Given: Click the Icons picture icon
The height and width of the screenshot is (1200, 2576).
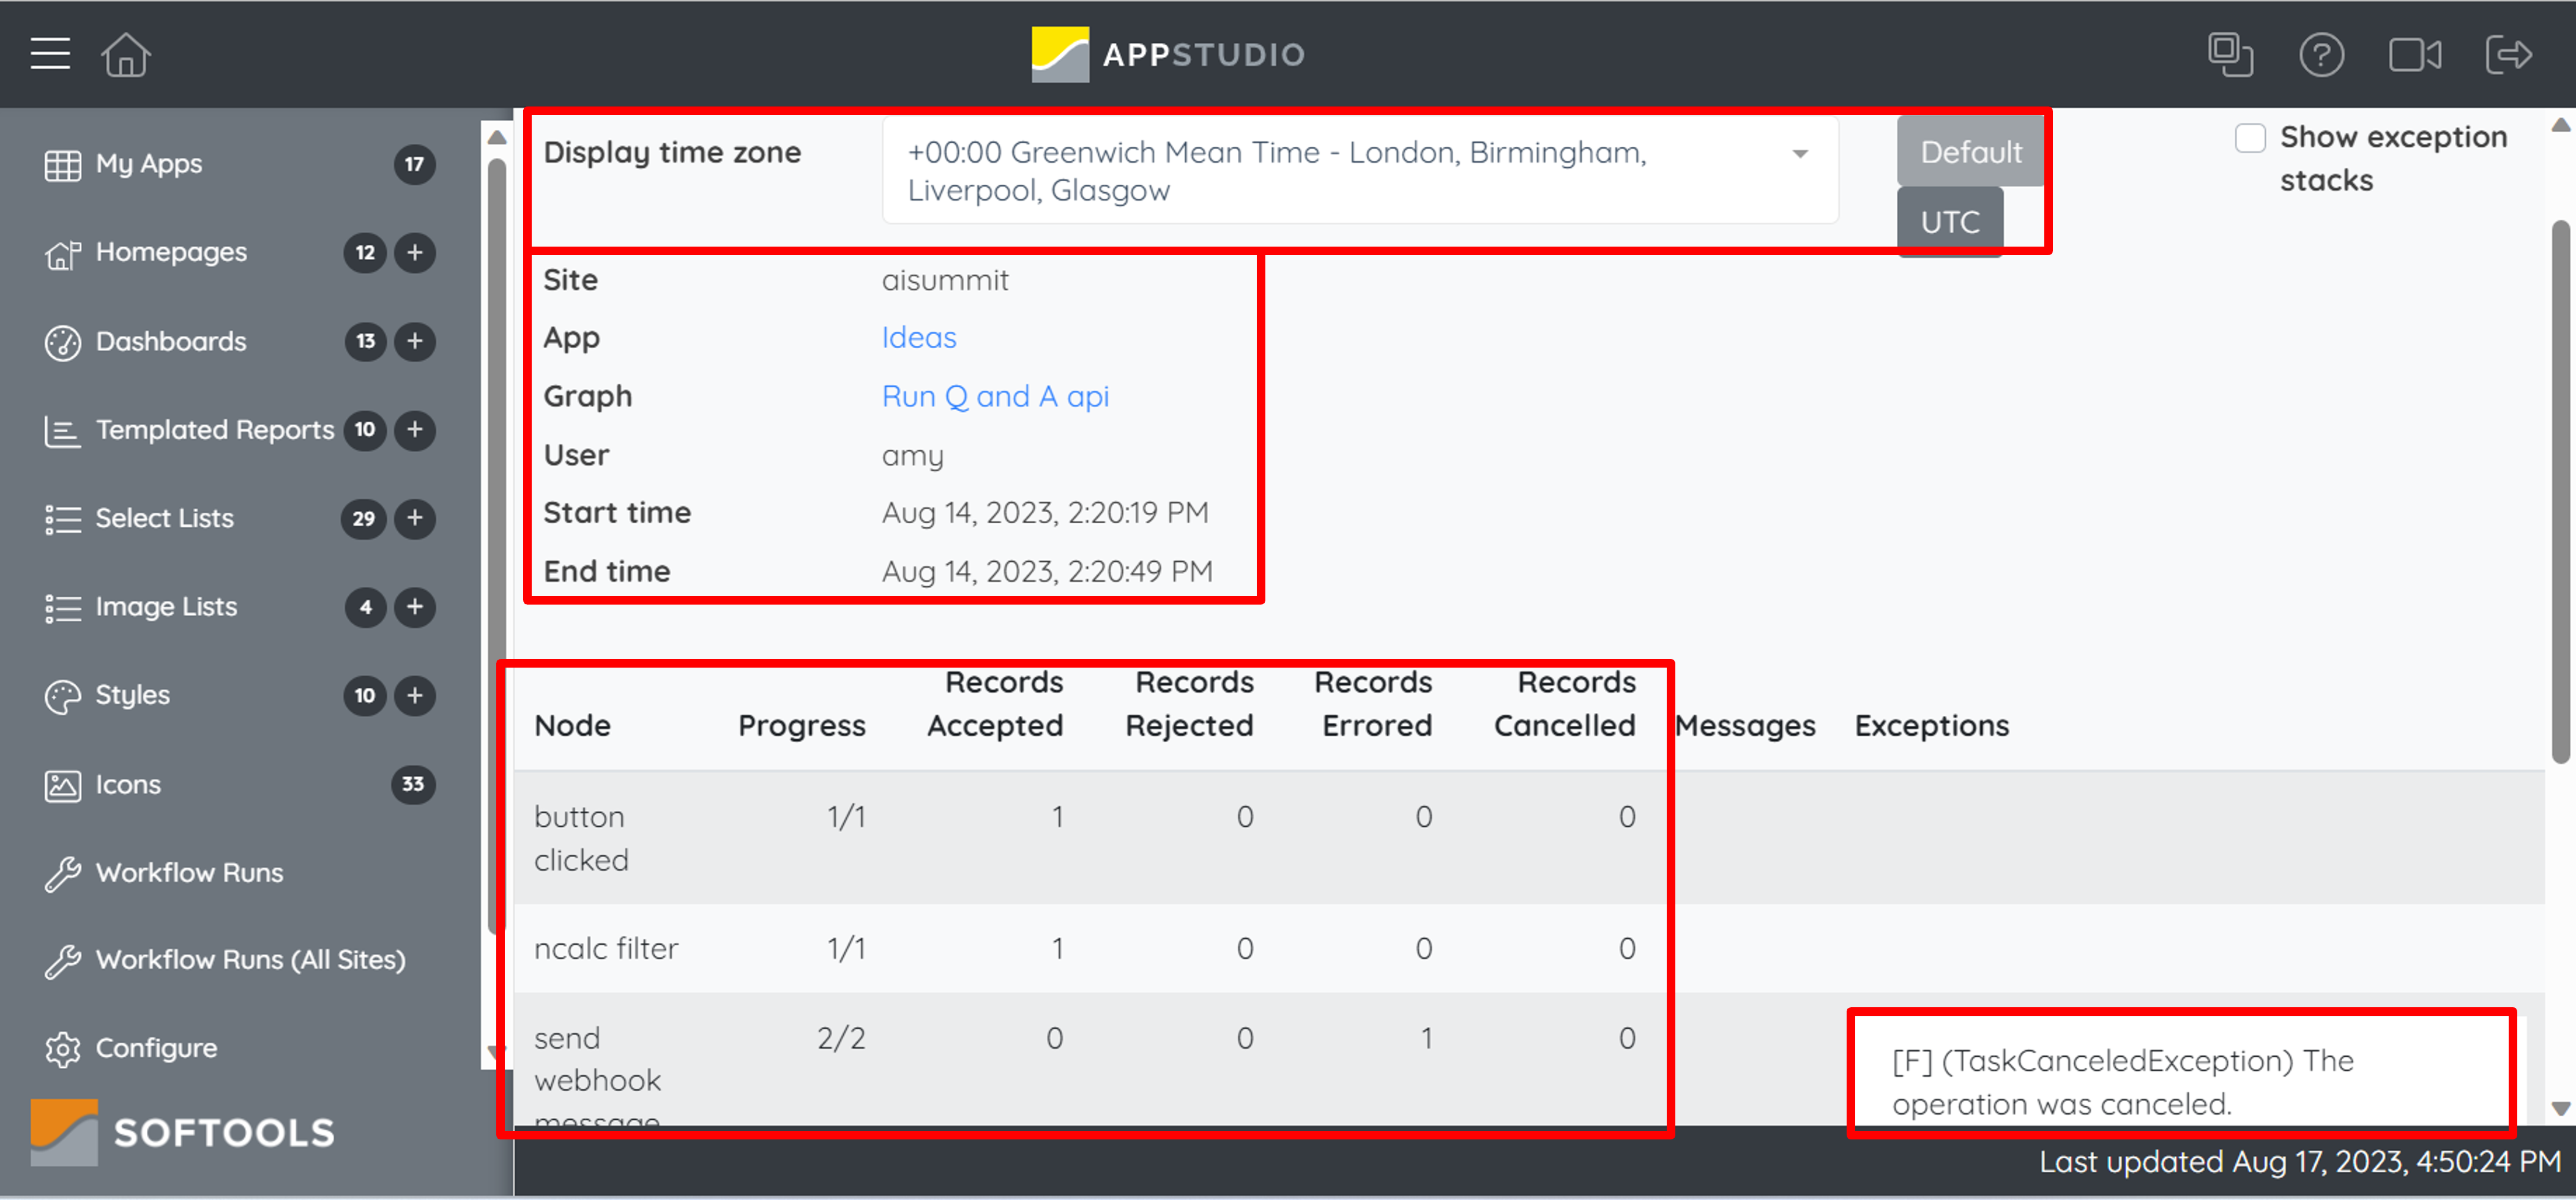Looking at the screenshot, I should pyautogui.click(x=62, y=785).
